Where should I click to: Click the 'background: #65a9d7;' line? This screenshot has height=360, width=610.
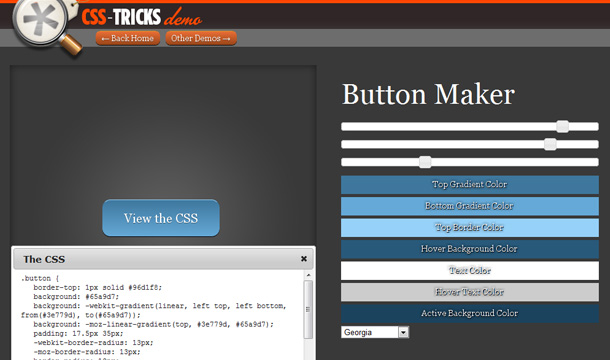76,297
